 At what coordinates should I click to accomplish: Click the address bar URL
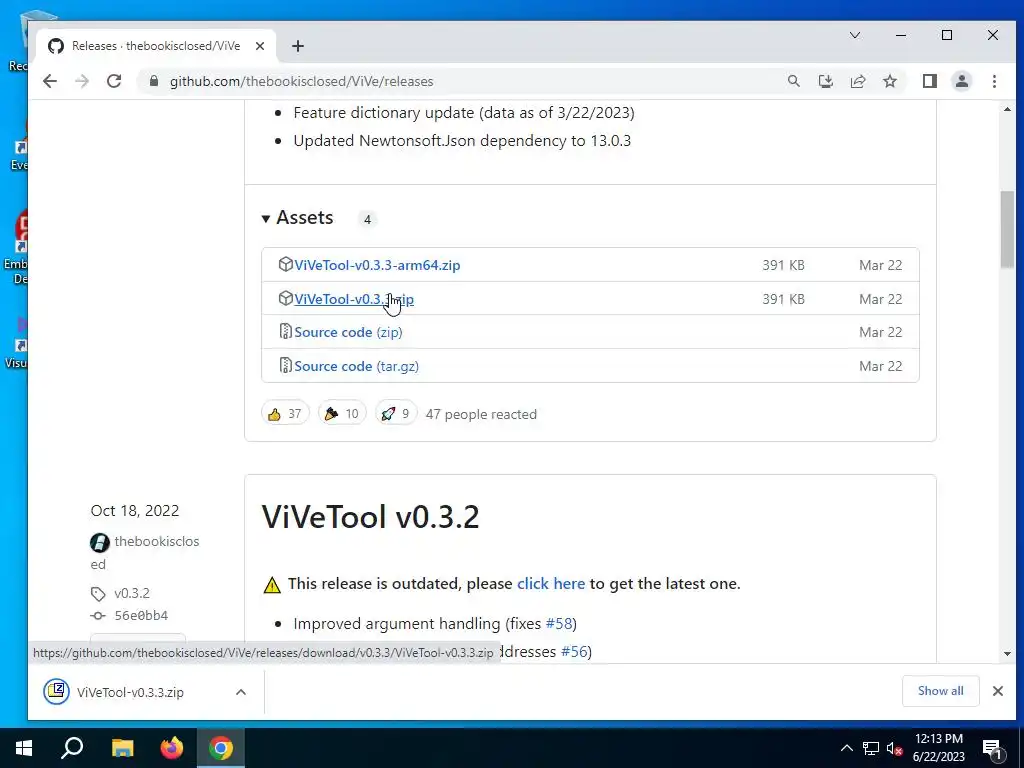301,81
